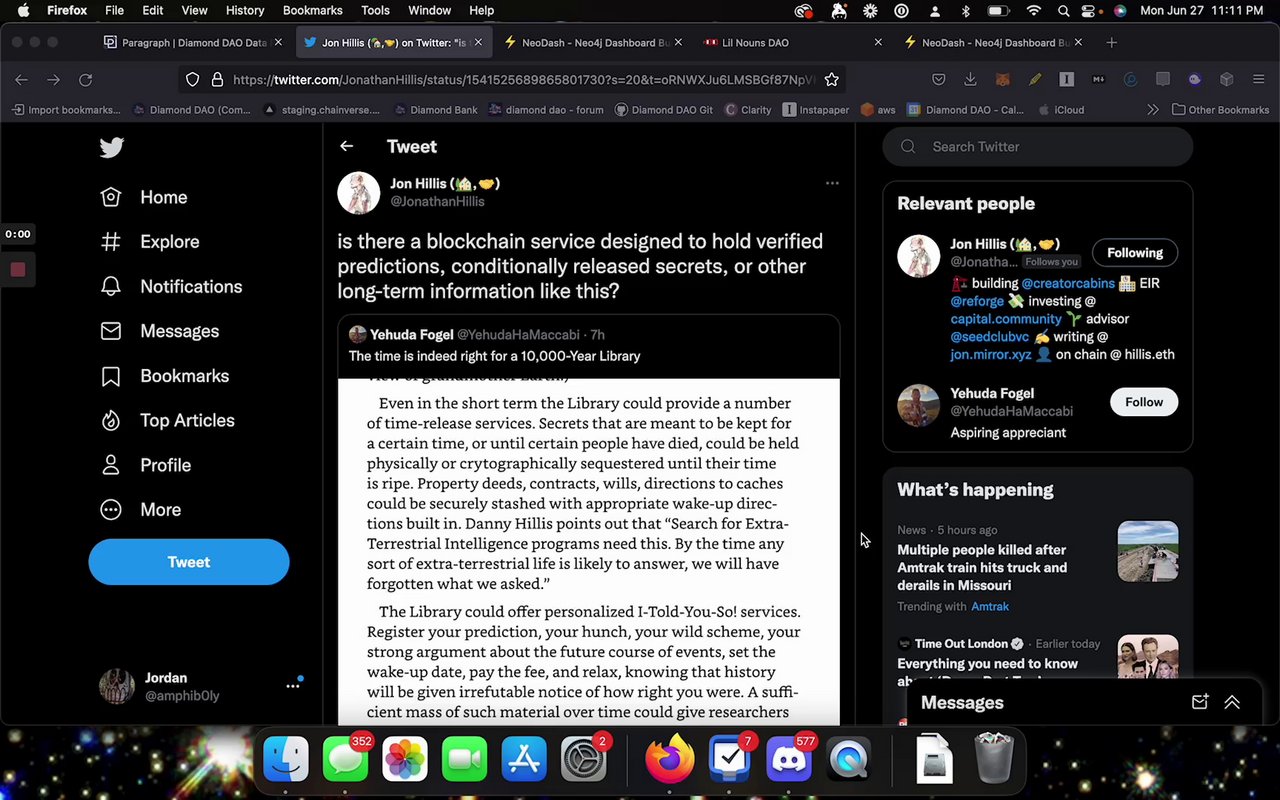Open @creatorcabins link in bio
Viewport: 1280px width, 800px height.
coord(1067,283)
